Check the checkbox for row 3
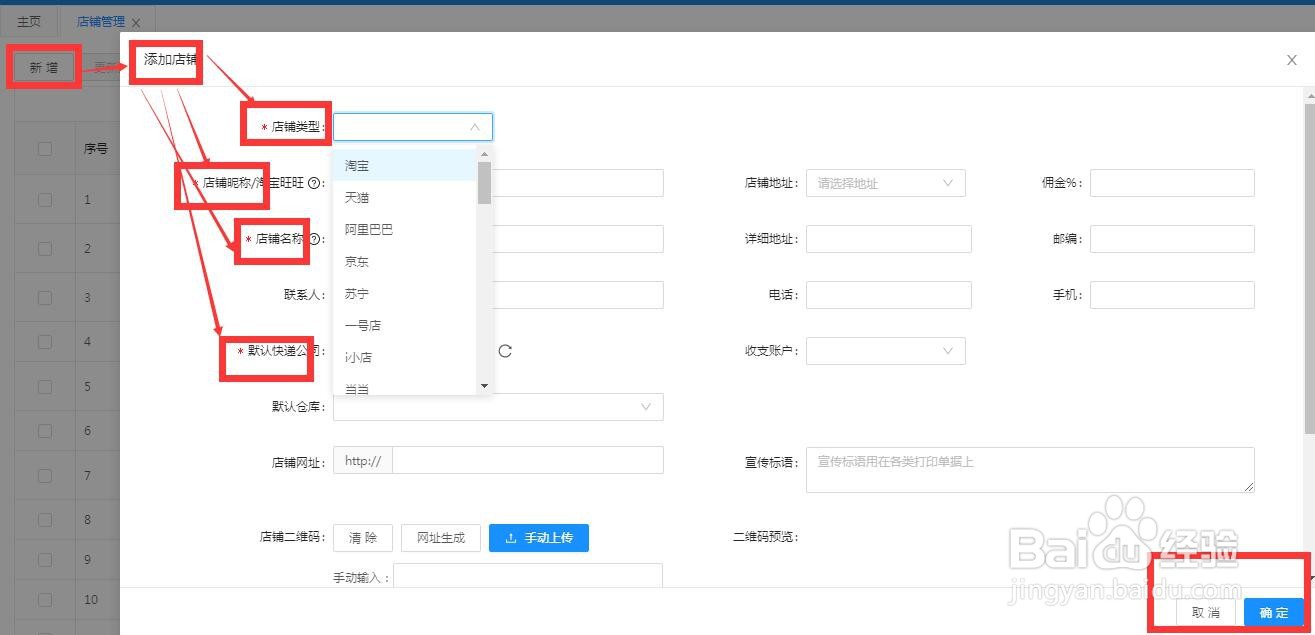1315x635 pixels. coord(45,297)
